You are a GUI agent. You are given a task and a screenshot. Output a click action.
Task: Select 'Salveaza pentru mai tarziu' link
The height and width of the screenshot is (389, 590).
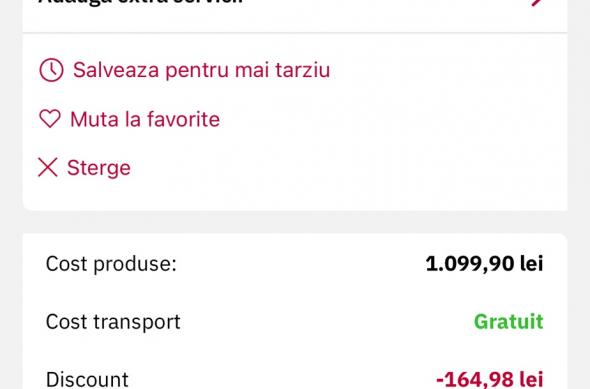201,70
